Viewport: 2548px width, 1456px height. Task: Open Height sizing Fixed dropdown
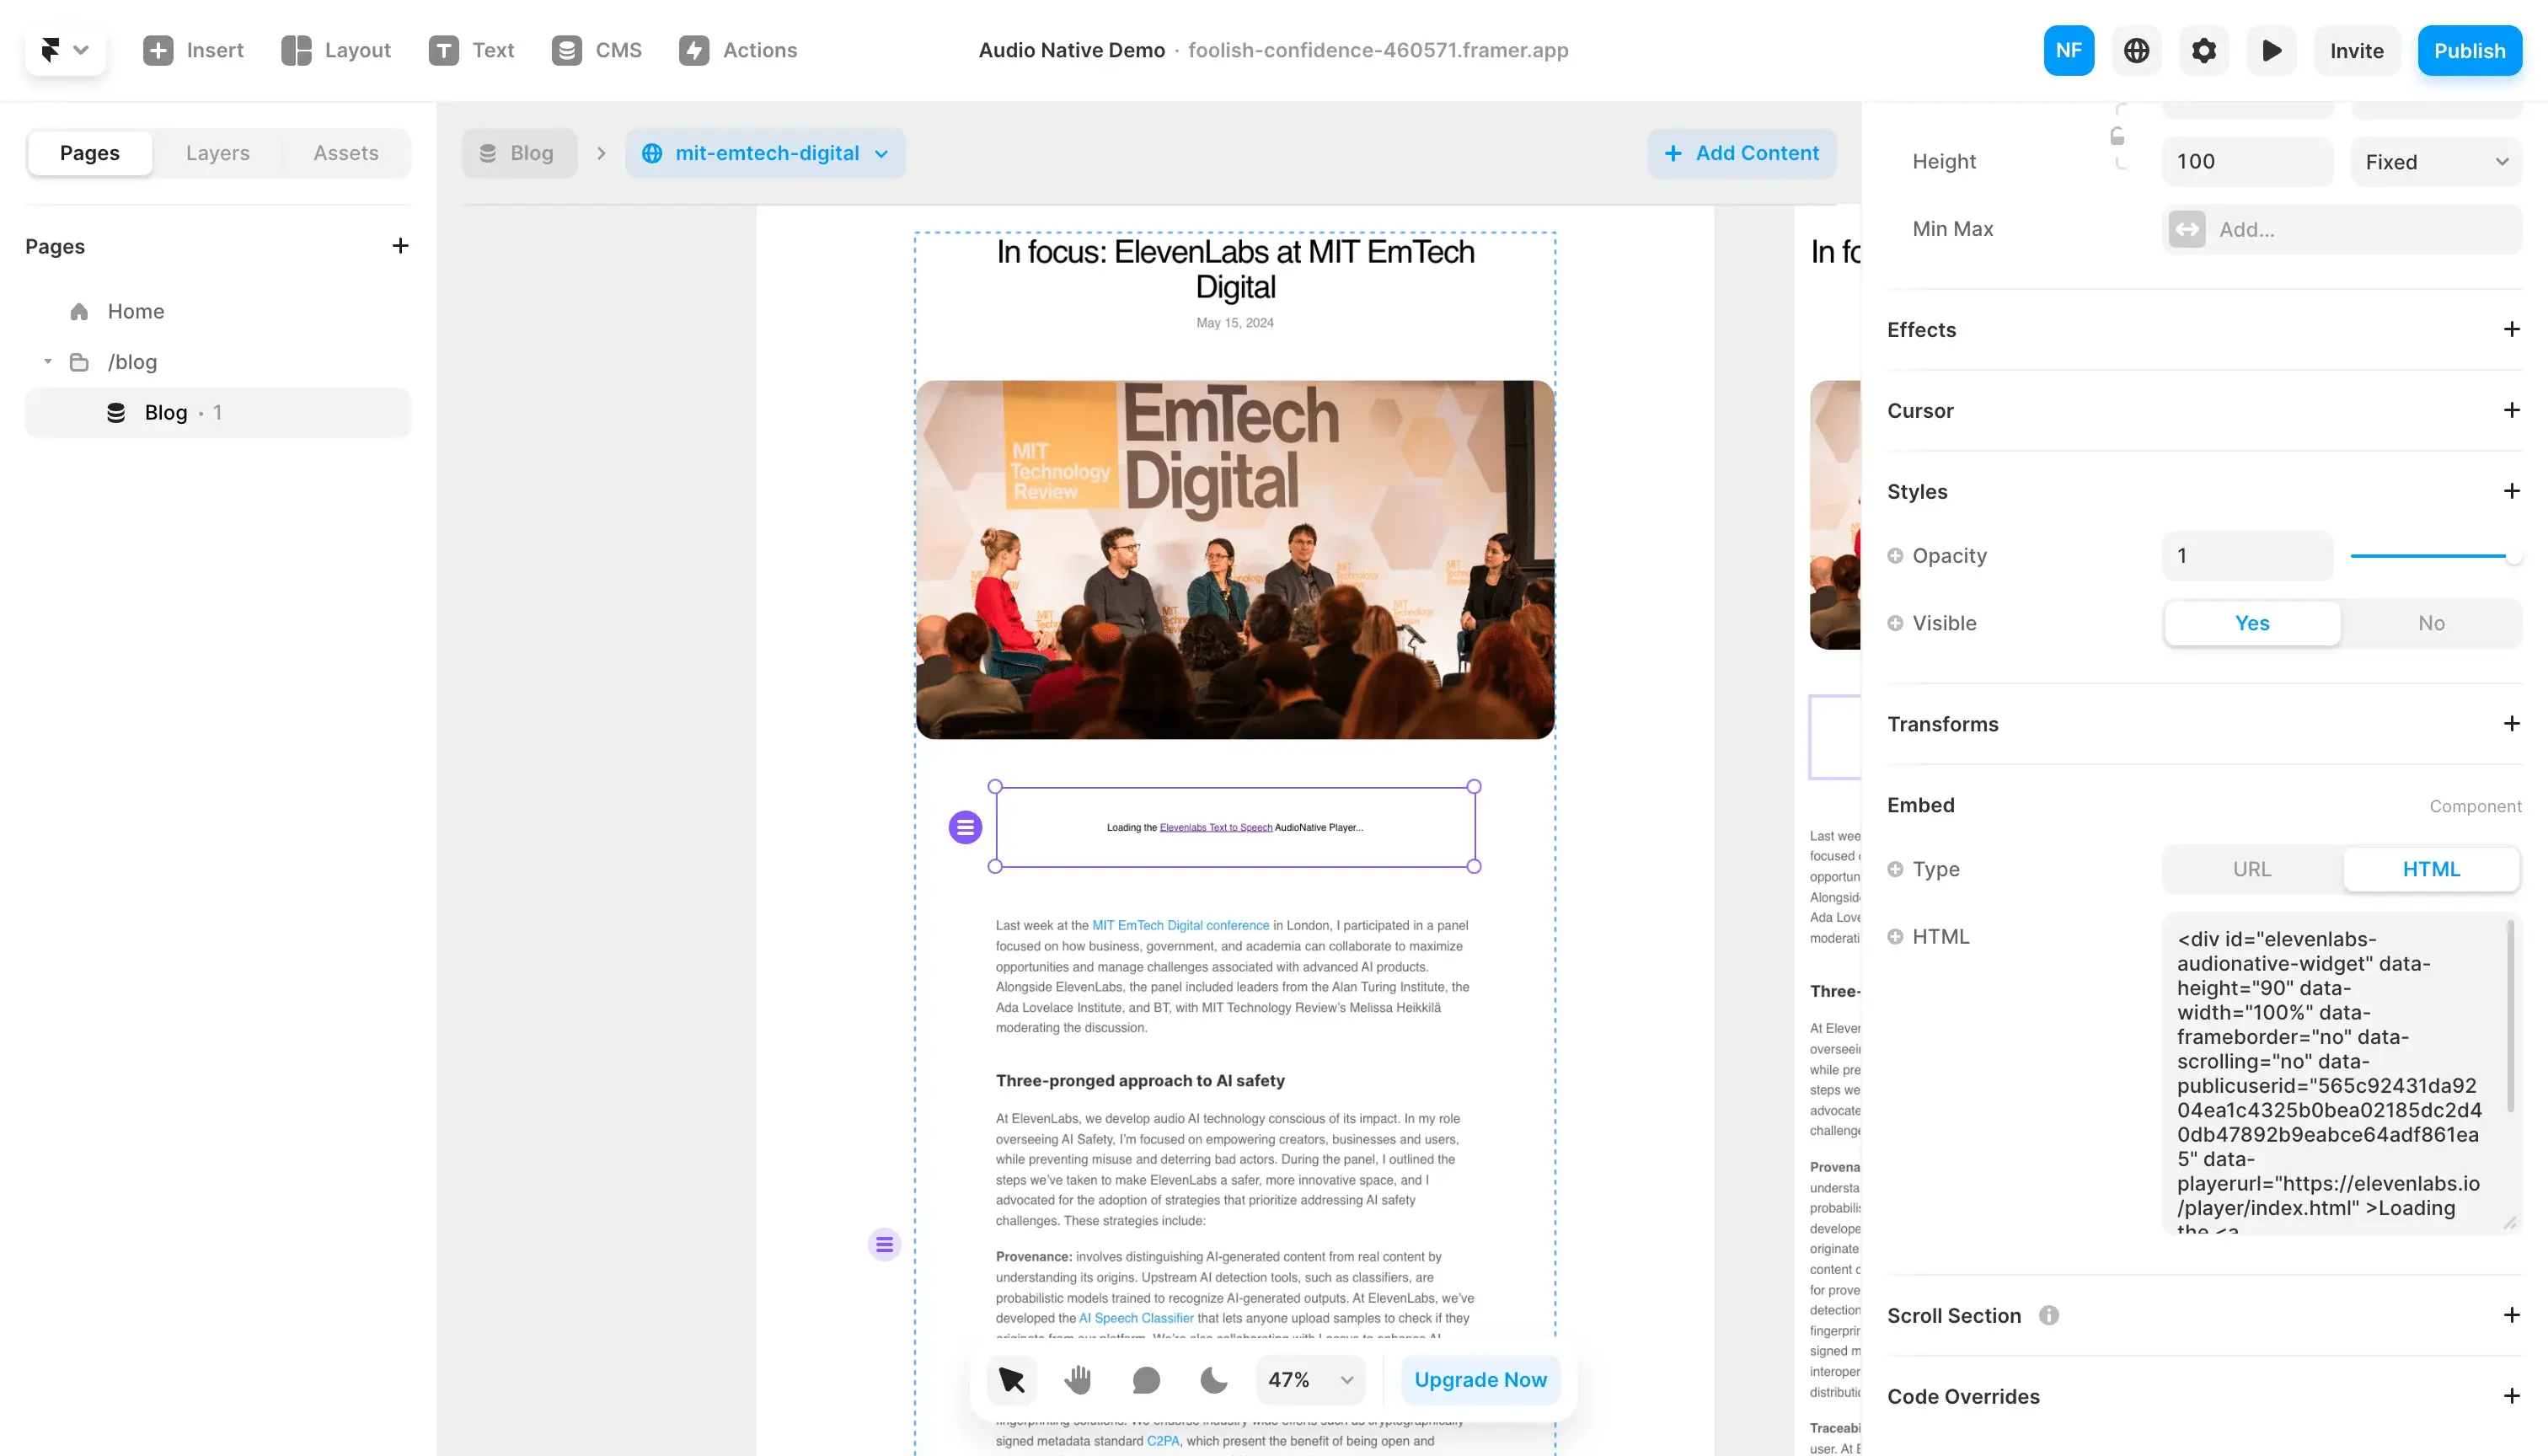pyautogui.click(x=2436, y=162)
